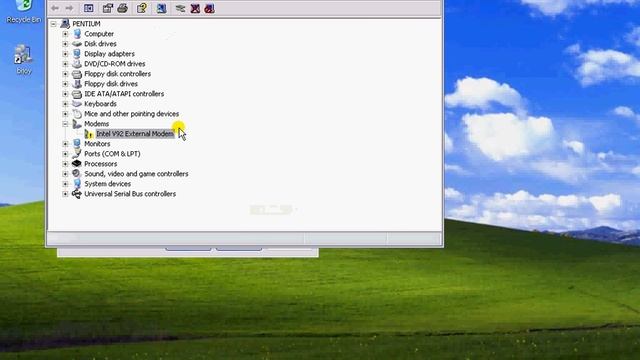Collapse the PENTIUM root node
The height and width of the screenshot is (360, 640).
(53, 24)
